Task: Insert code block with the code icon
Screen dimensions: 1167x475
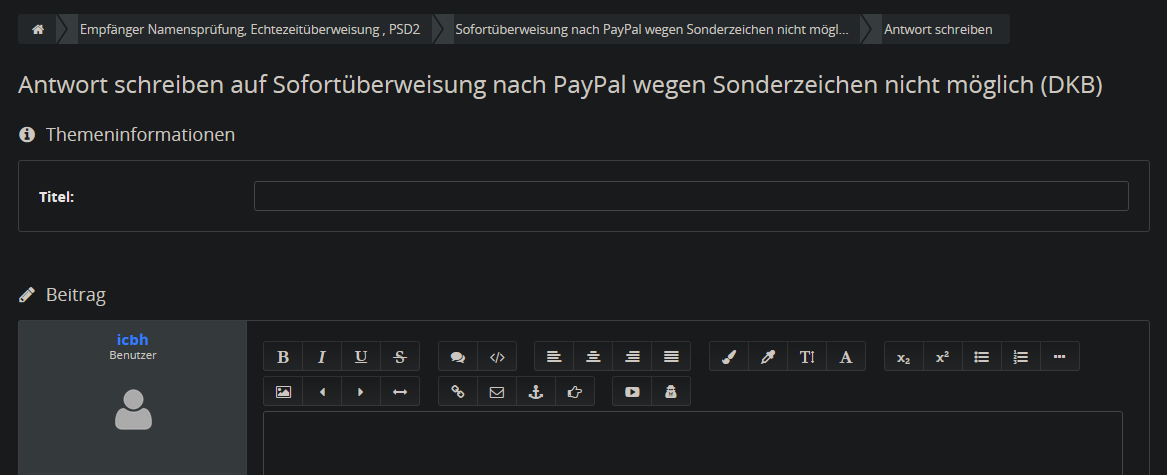Action: click(497, 357)
